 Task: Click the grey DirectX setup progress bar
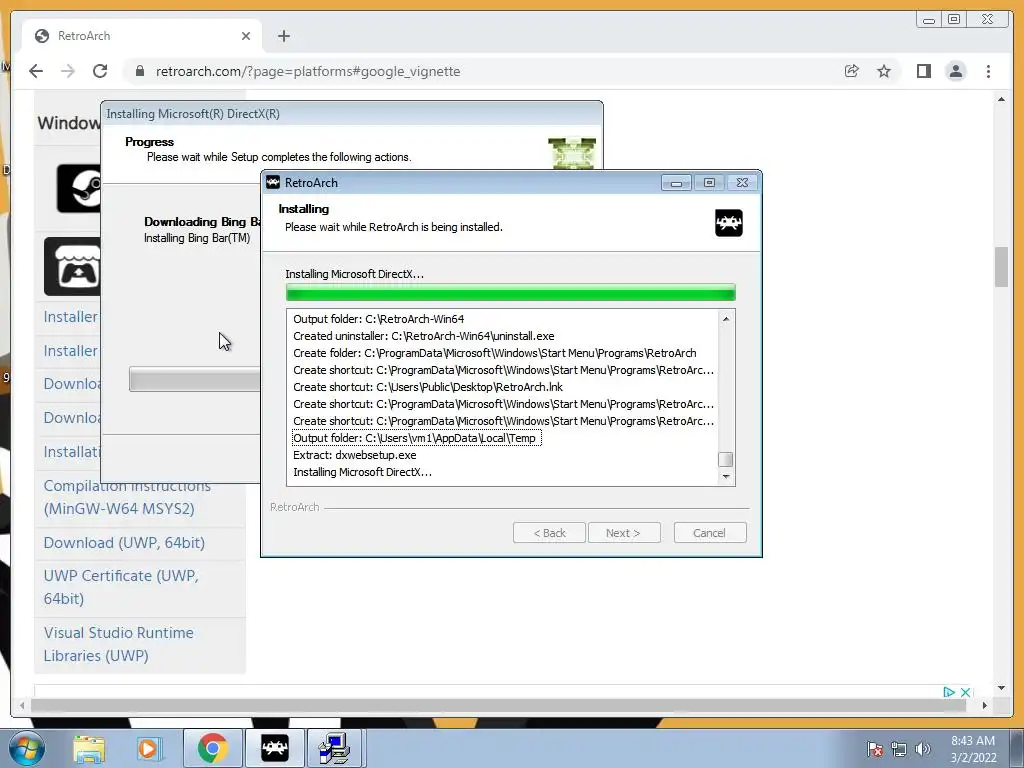(x=195, y=379)
